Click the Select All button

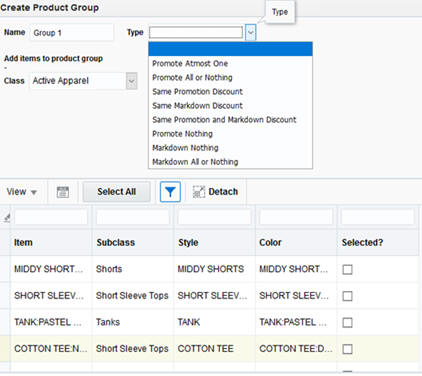[x=117, y=192]
